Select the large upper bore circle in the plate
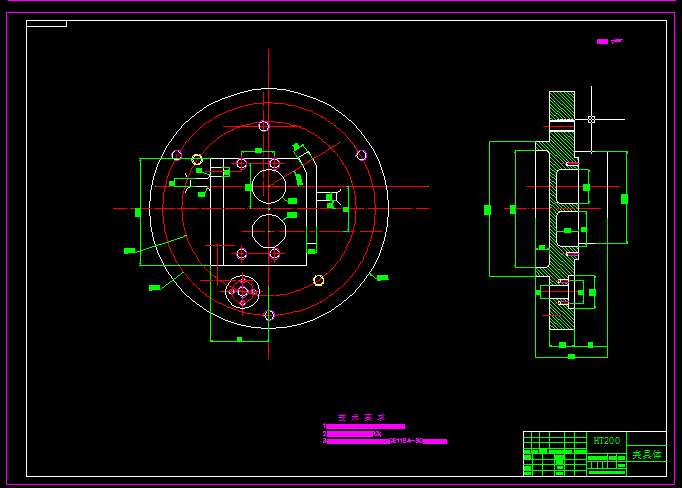 point(269,187)
